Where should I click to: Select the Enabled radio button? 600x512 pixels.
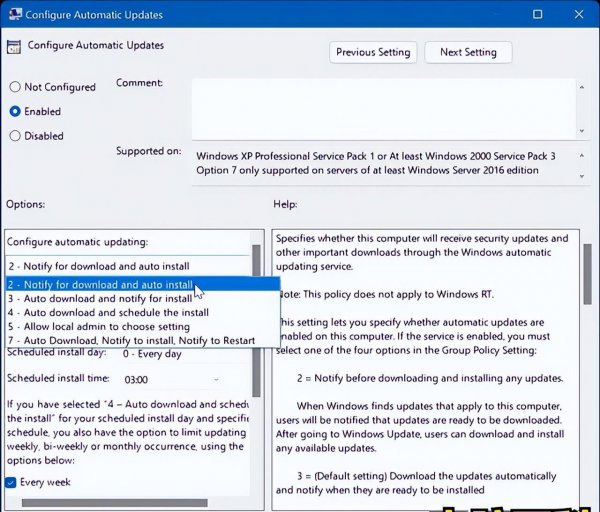point(15,111)
